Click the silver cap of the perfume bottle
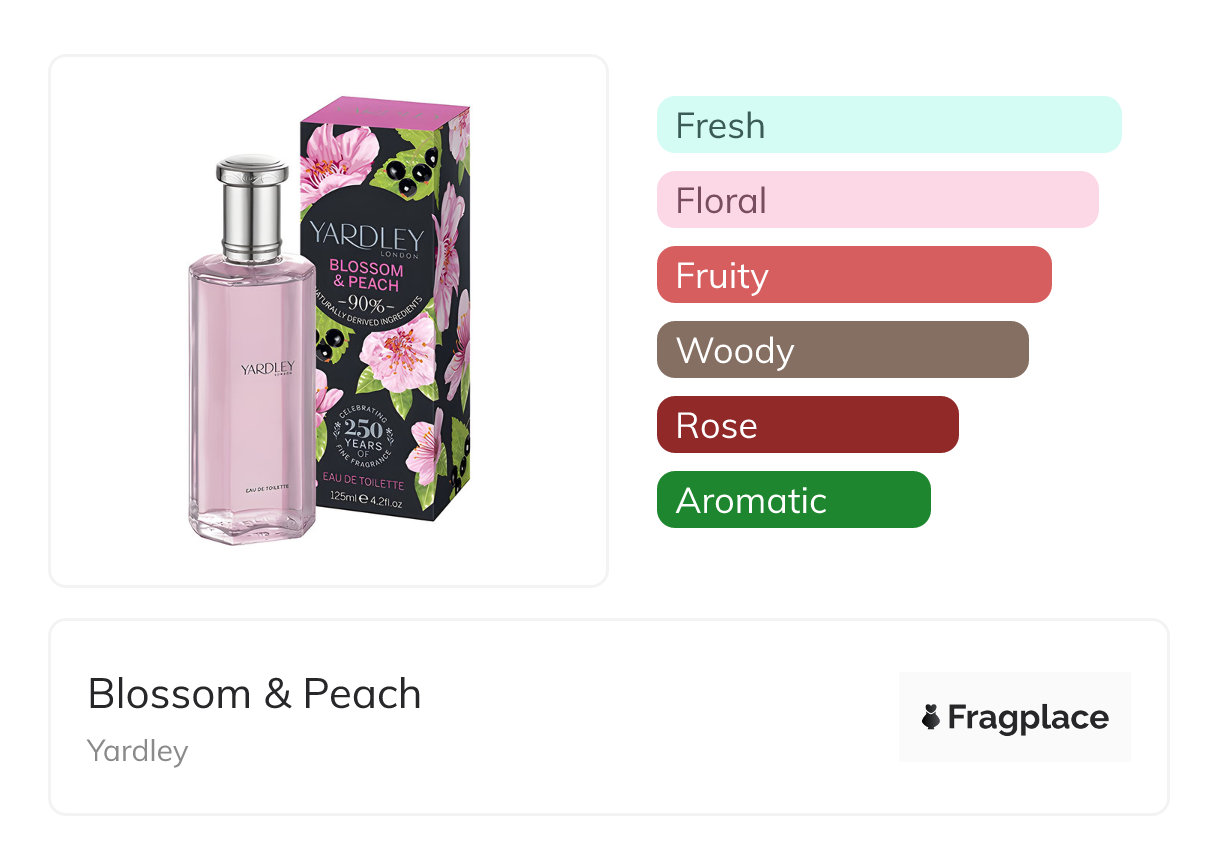 (252, 207)
